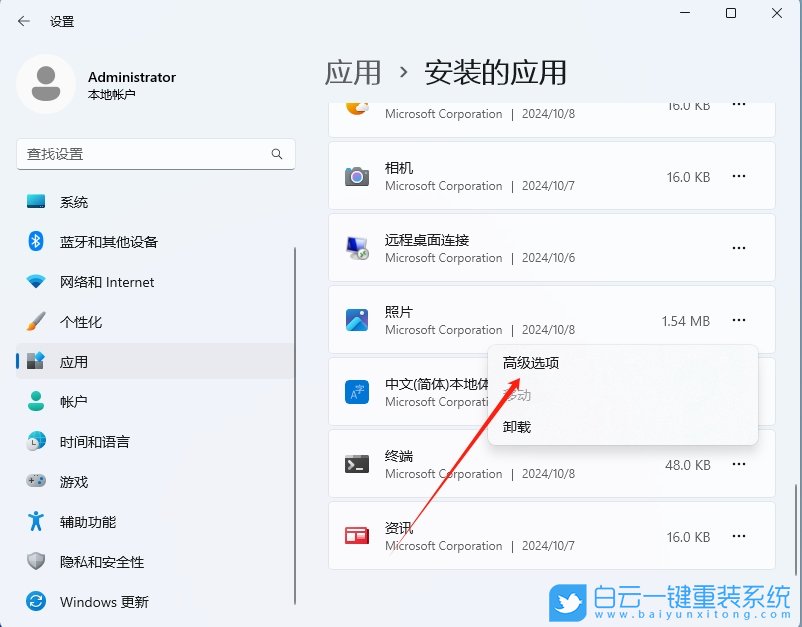The image size is (802, 627).
Task: Click the back arrow button
Action: coord(22,20)
